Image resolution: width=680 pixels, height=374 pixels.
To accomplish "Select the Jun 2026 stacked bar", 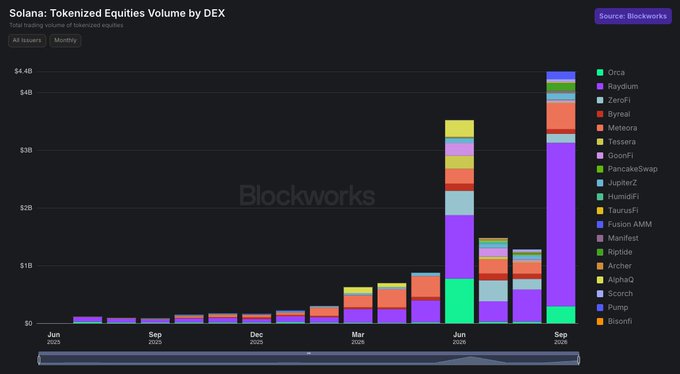I will tap(459, 222).
